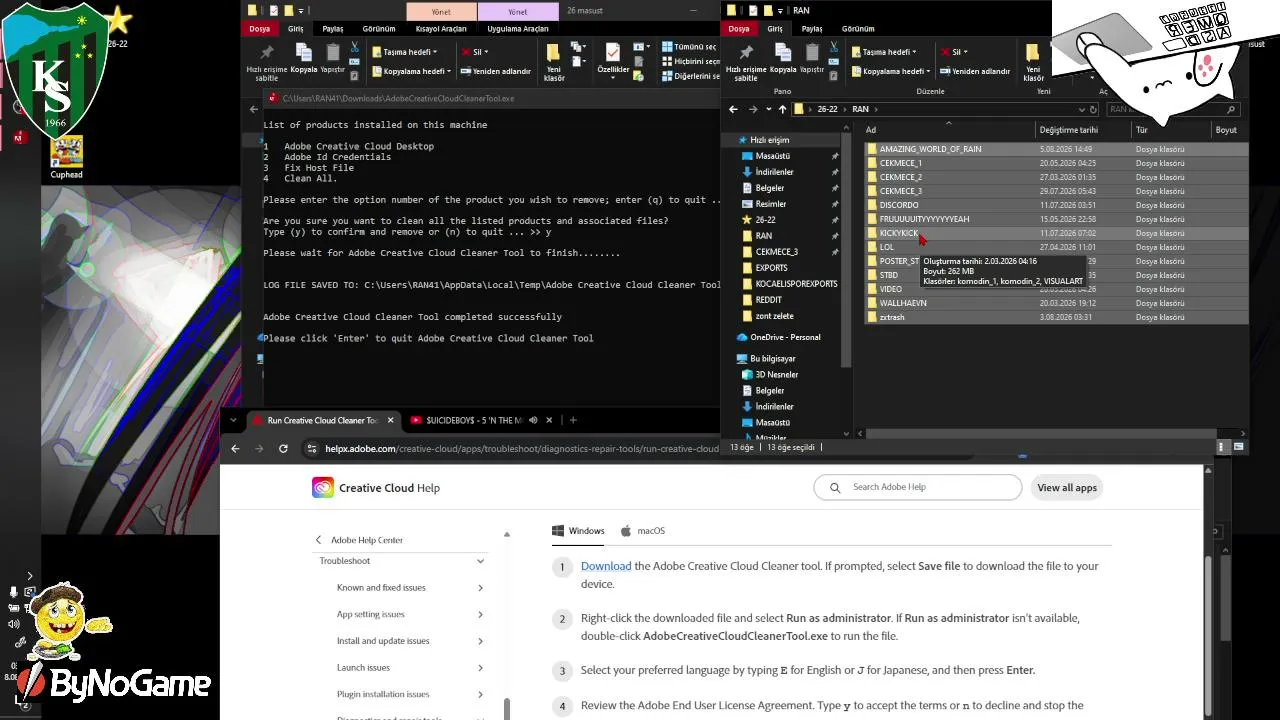Go up one folder level in RAN window

(x=782, y=109)
